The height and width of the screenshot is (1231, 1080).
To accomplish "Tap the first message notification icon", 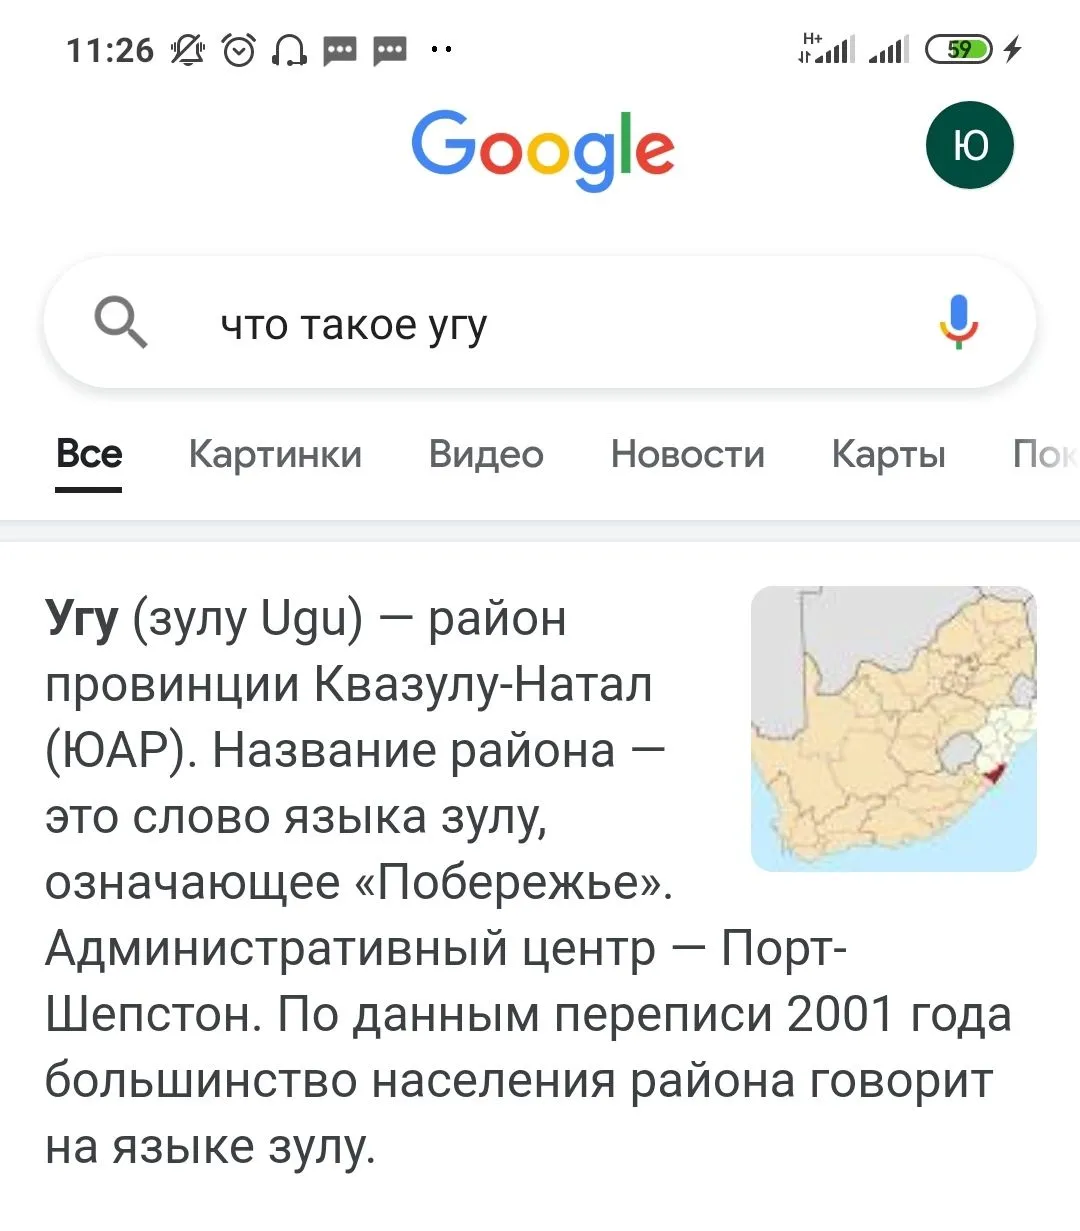I will 340,49.
